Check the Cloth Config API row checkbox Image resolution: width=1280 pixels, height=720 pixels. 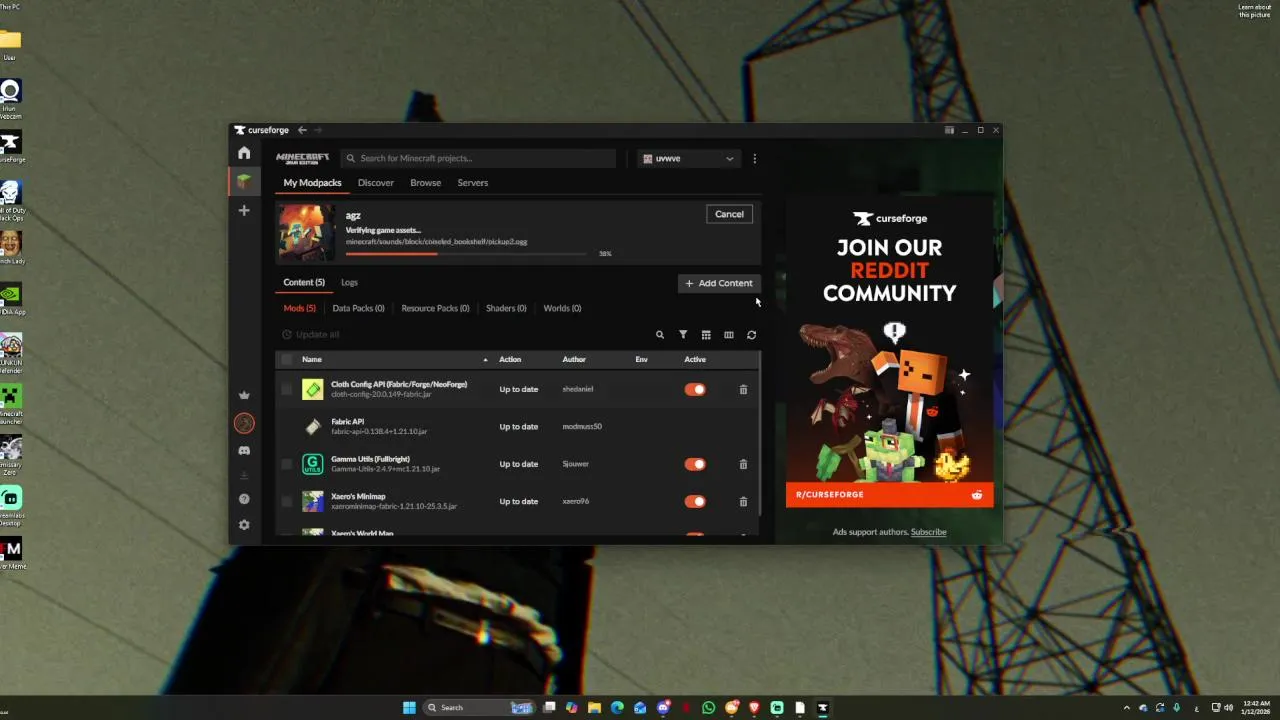[287, 389]
